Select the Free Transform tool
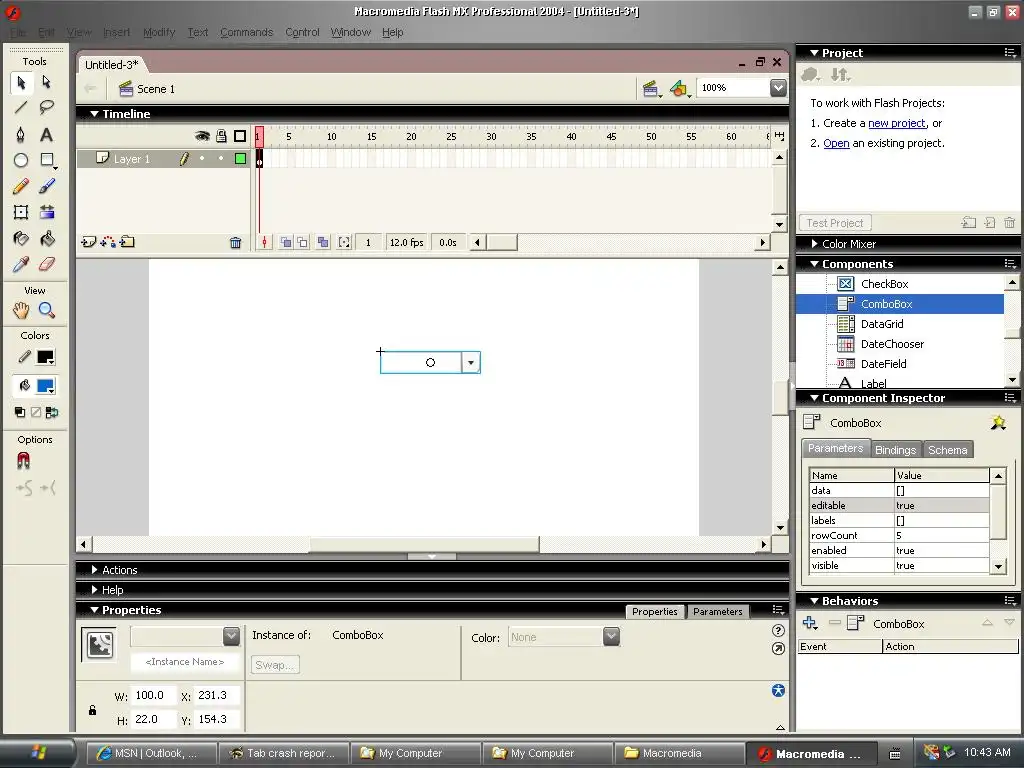The height and width of the screenshot is (768, 1024). [21, 212]
